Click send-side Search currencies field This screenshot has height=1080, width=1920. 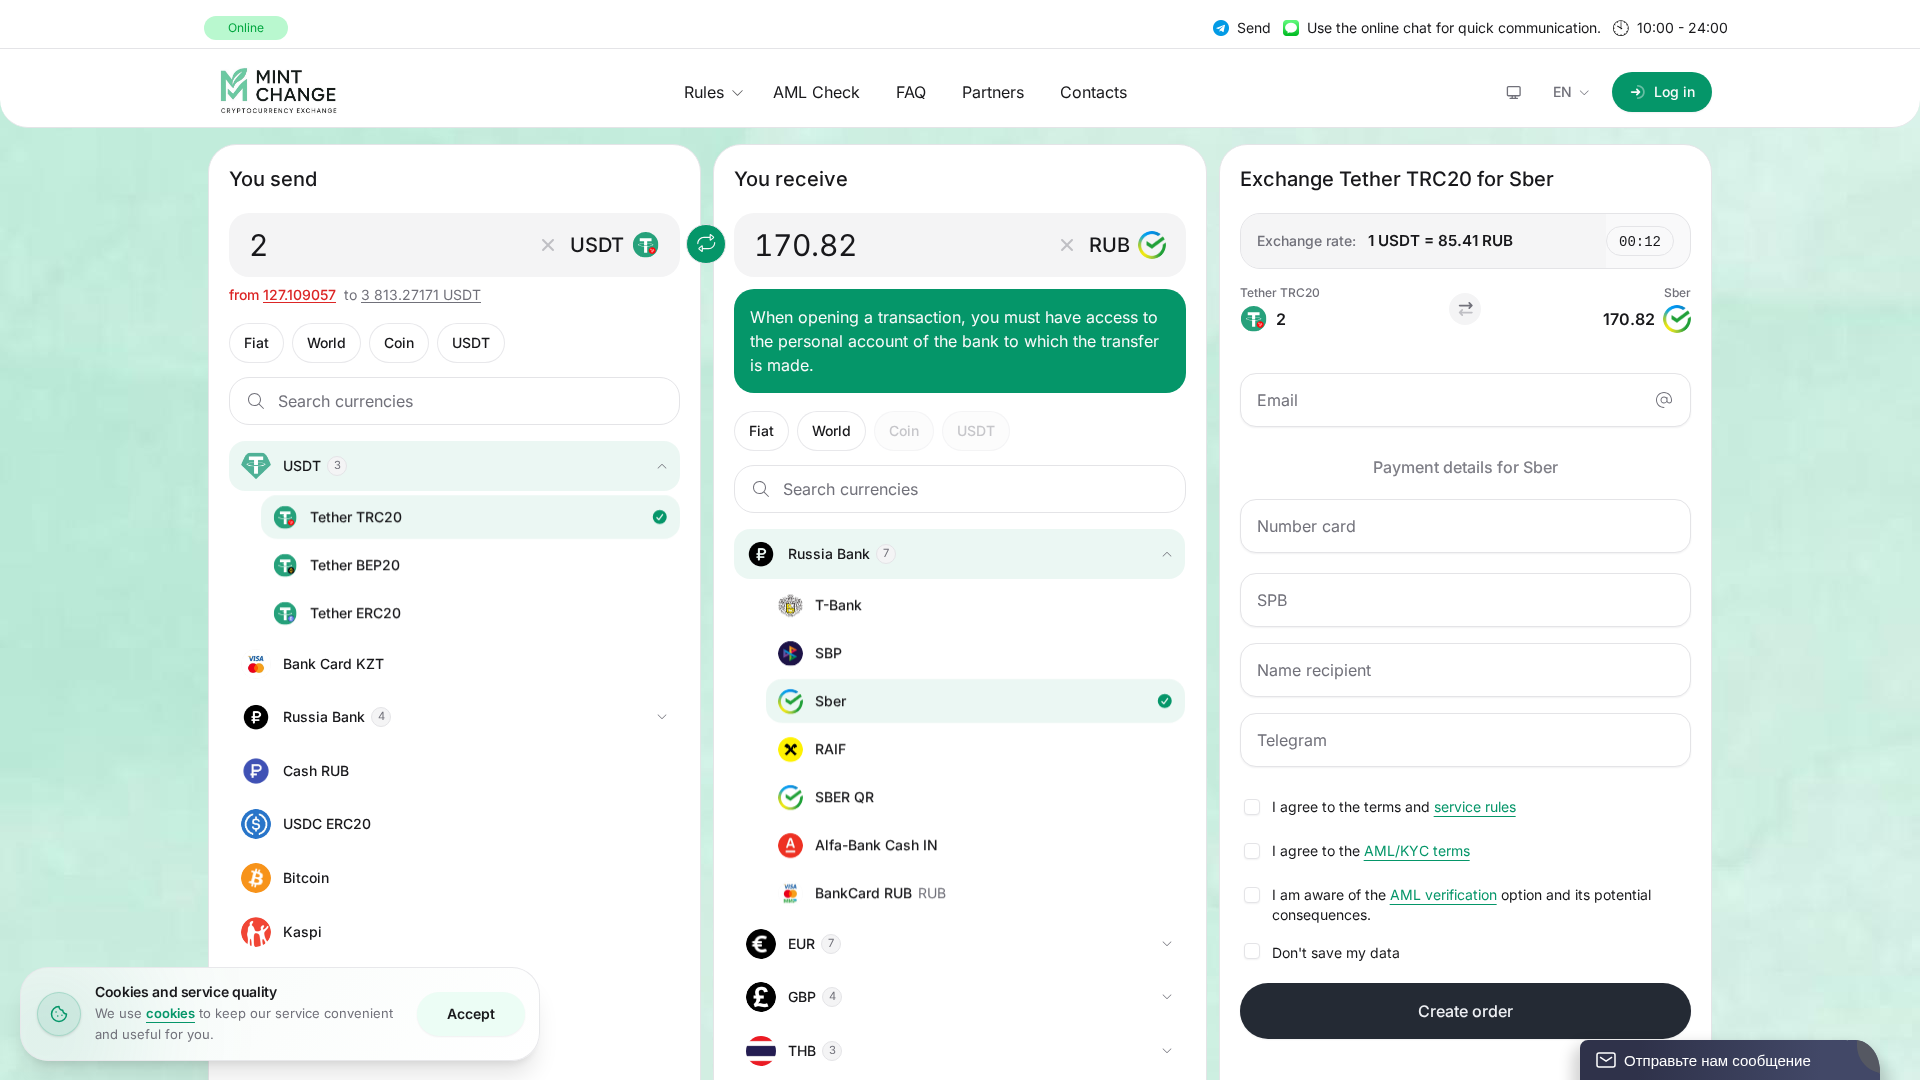[454, 401]
